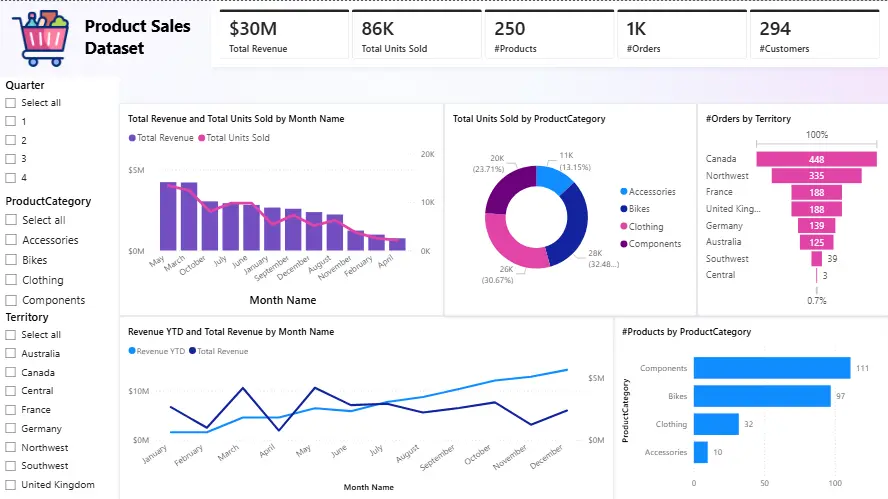Filter by Accessories category checkbox
Viewport: 888px width, 499px height.
click(11, 240)
